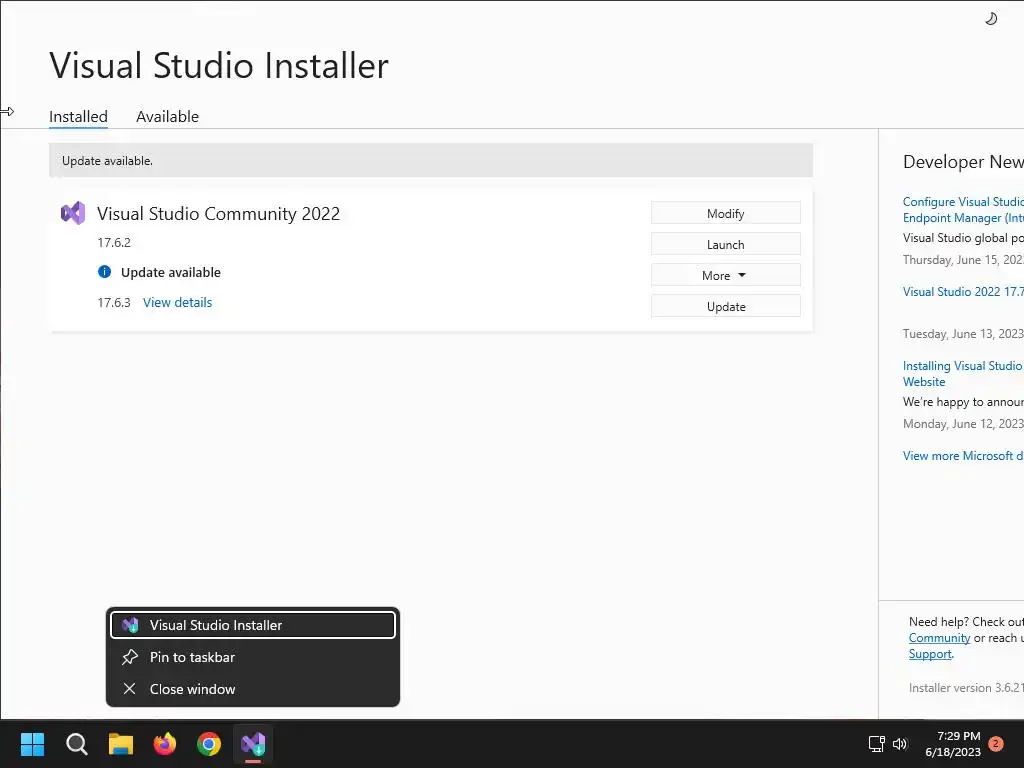The height and width of the screenshot is (768, 1024).
Task: Open Windows Start menu
Action: click(x=32, y=744)
